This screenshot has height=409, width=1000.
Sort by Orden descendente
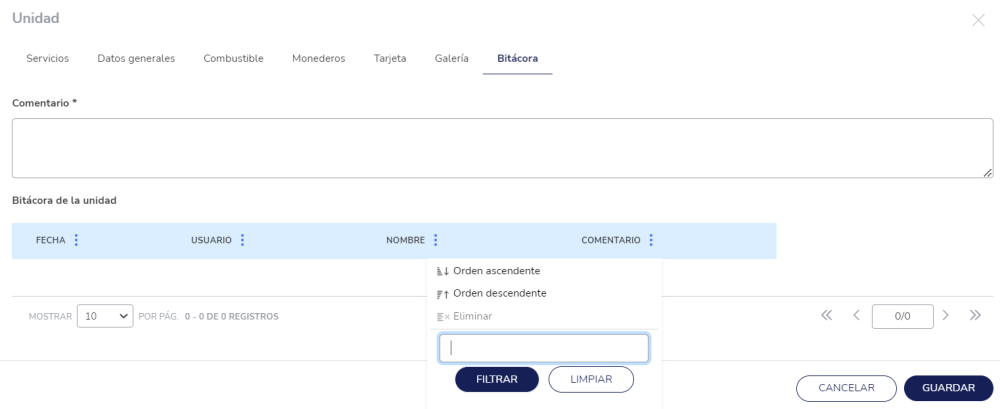pyautogui.click(x=499, y=293)
